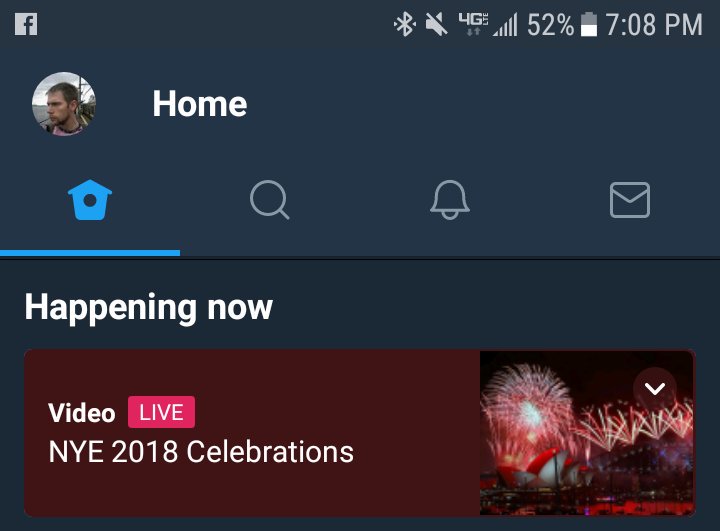Tap the 7:08 PM clock
720x531 pixels.
[654, 24]
